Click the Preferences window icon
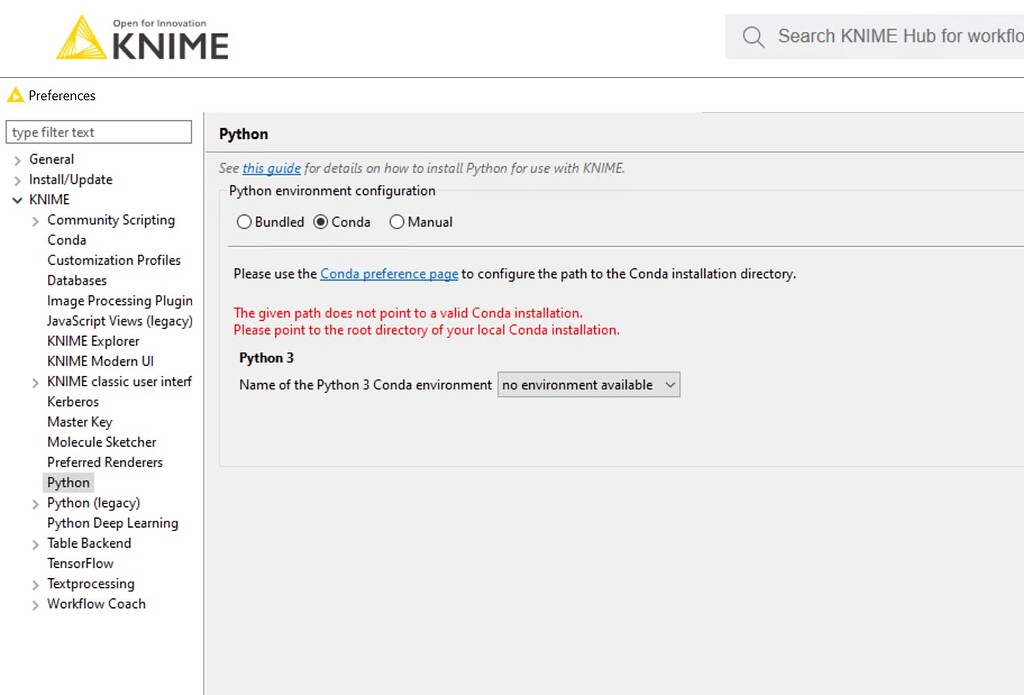The height and width of the screenshot is (695, 1024). [15, 95]
